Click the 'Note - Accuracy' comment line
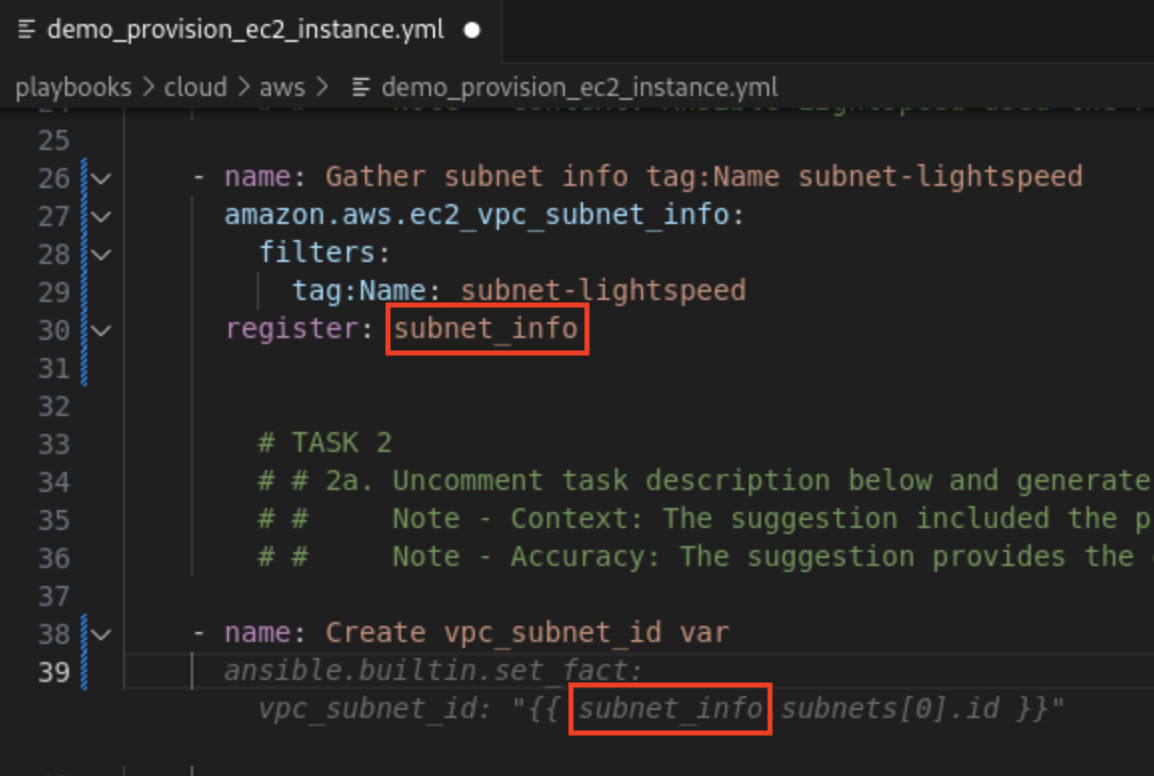Screen dimensions: 1154x776 705,557
